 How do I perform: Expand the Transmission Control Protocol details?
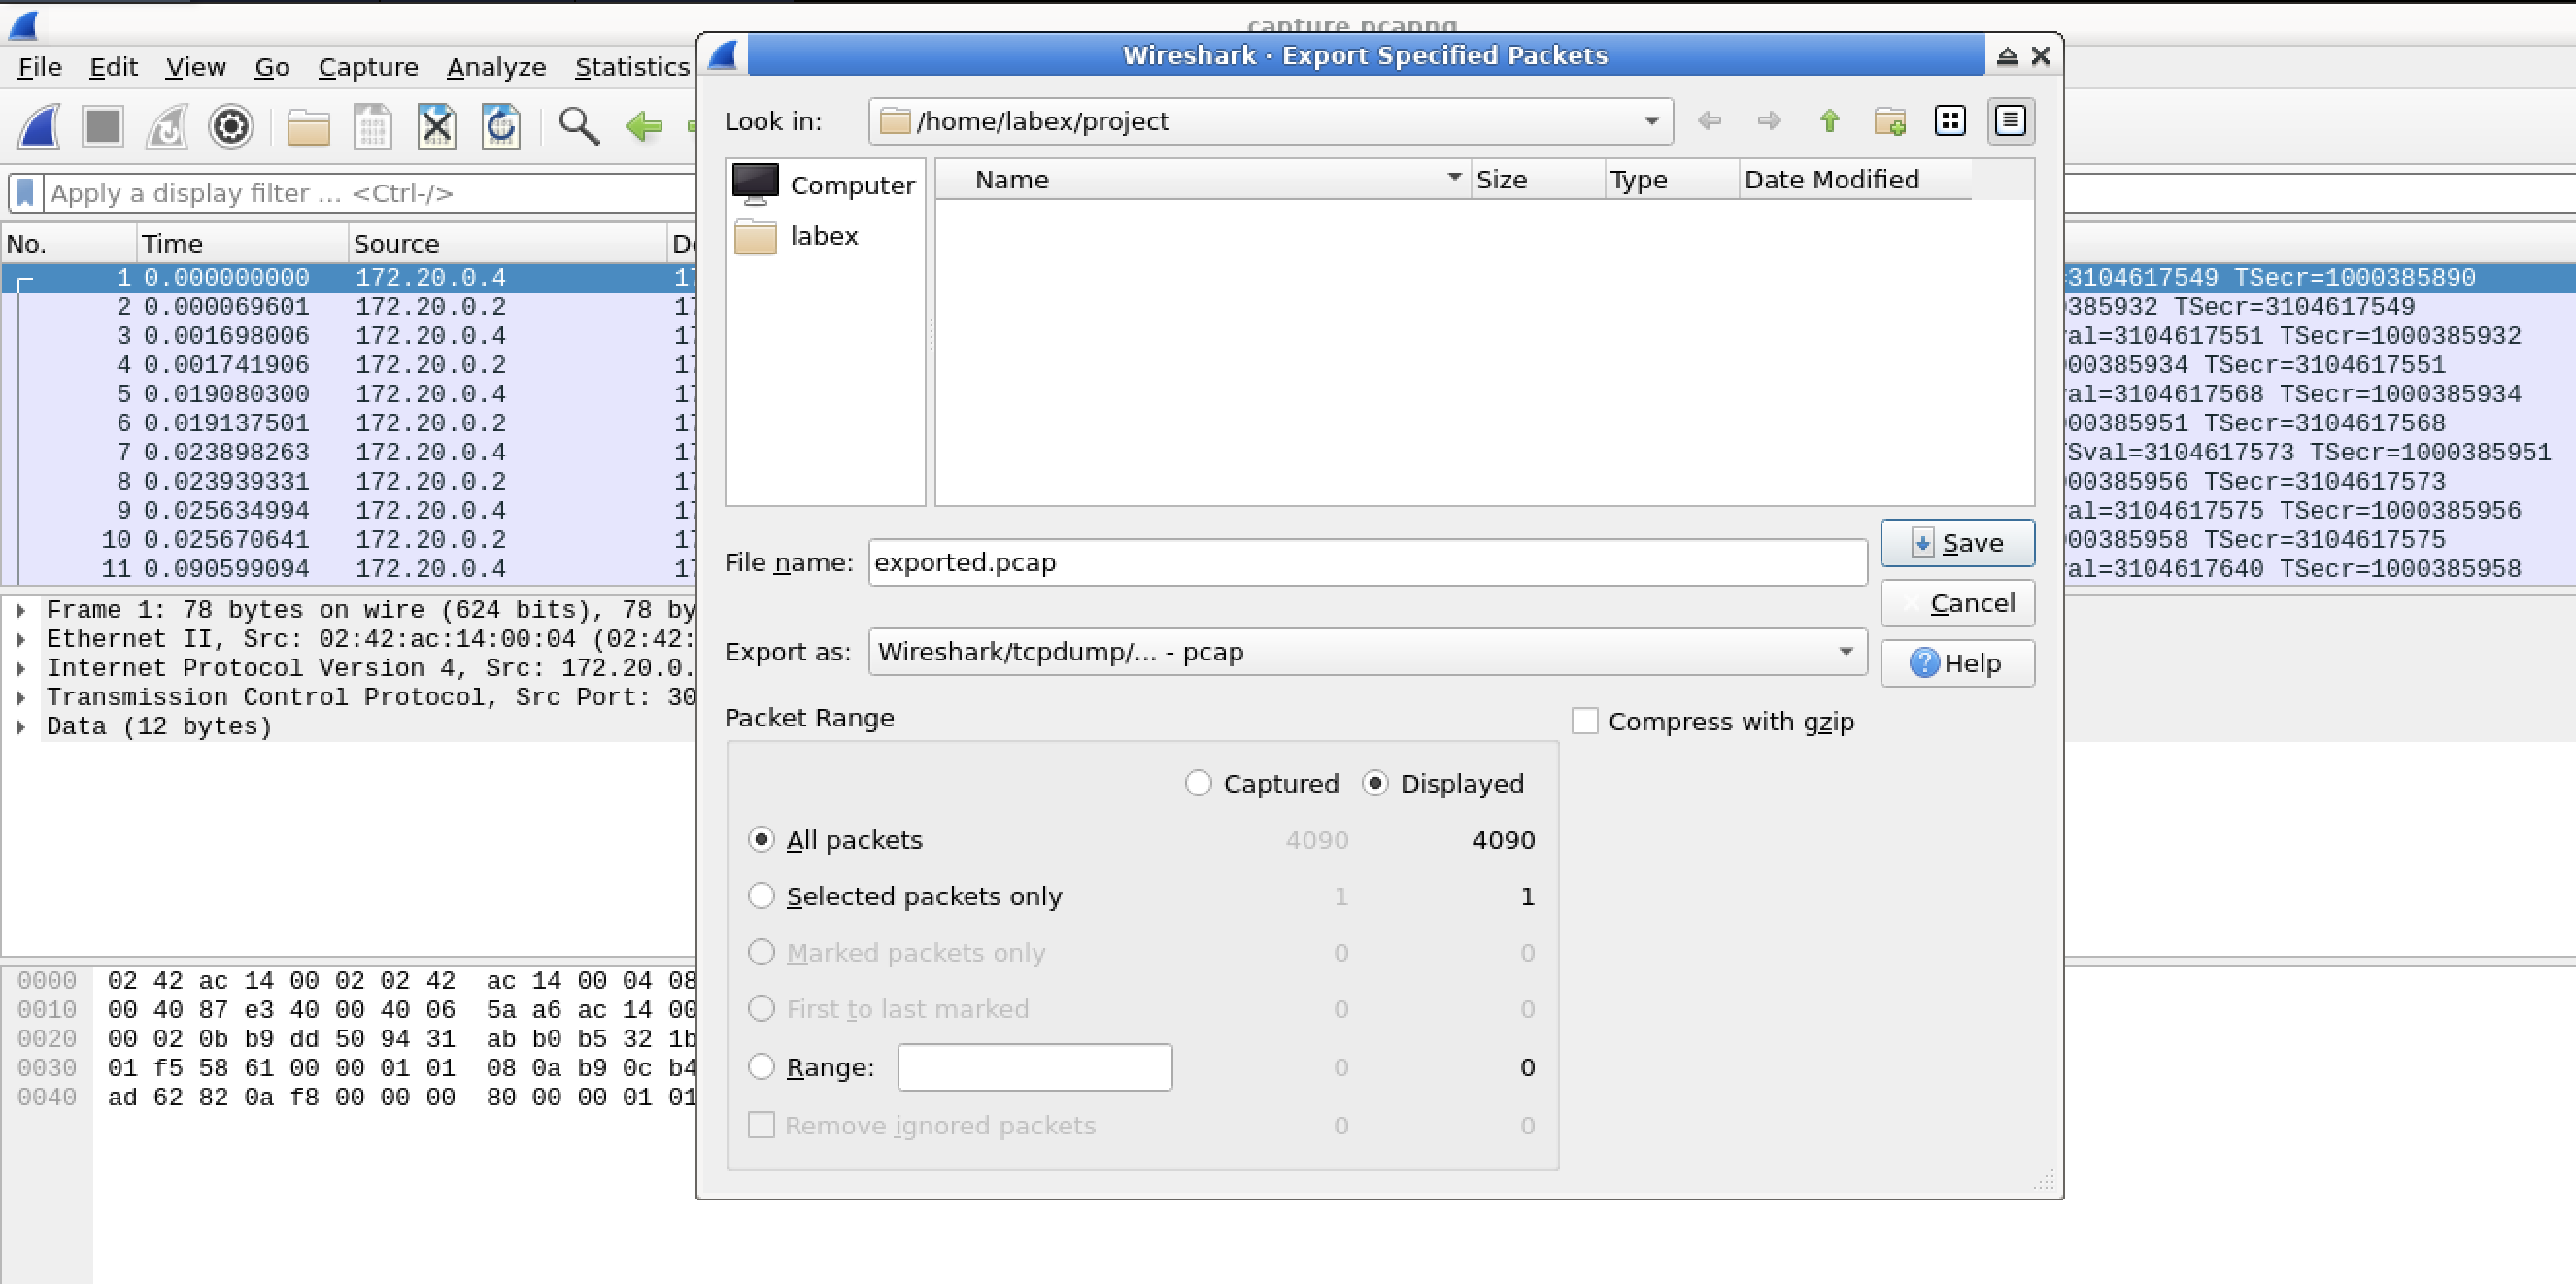point(21,697)
